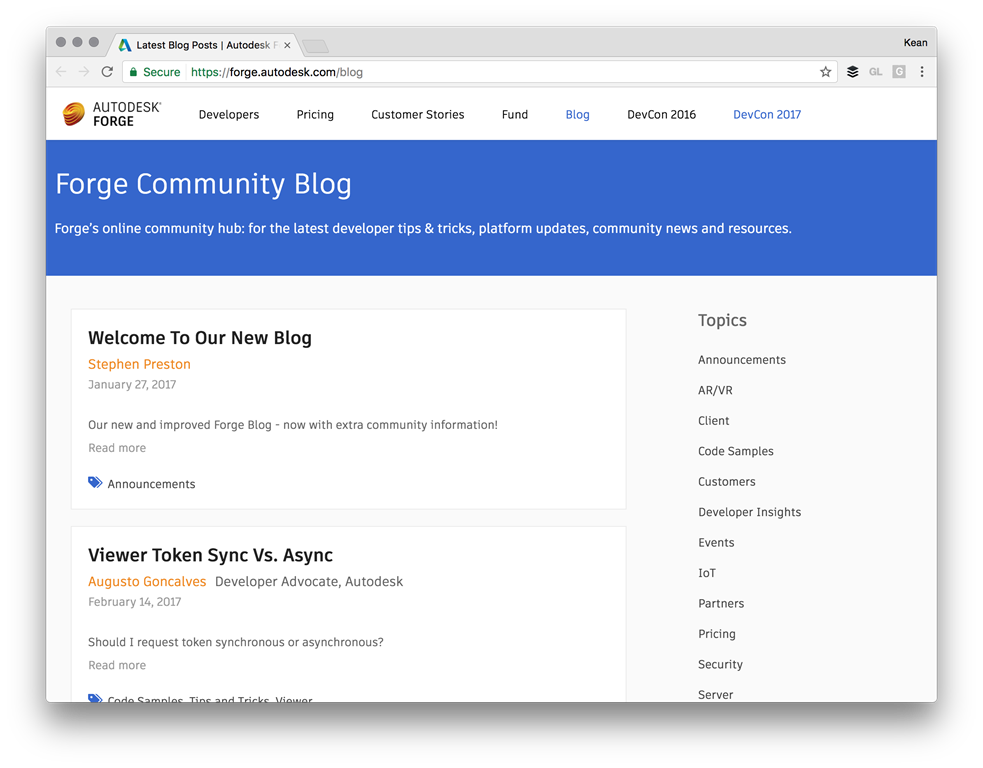Click the URL address bar

[500, 72]
